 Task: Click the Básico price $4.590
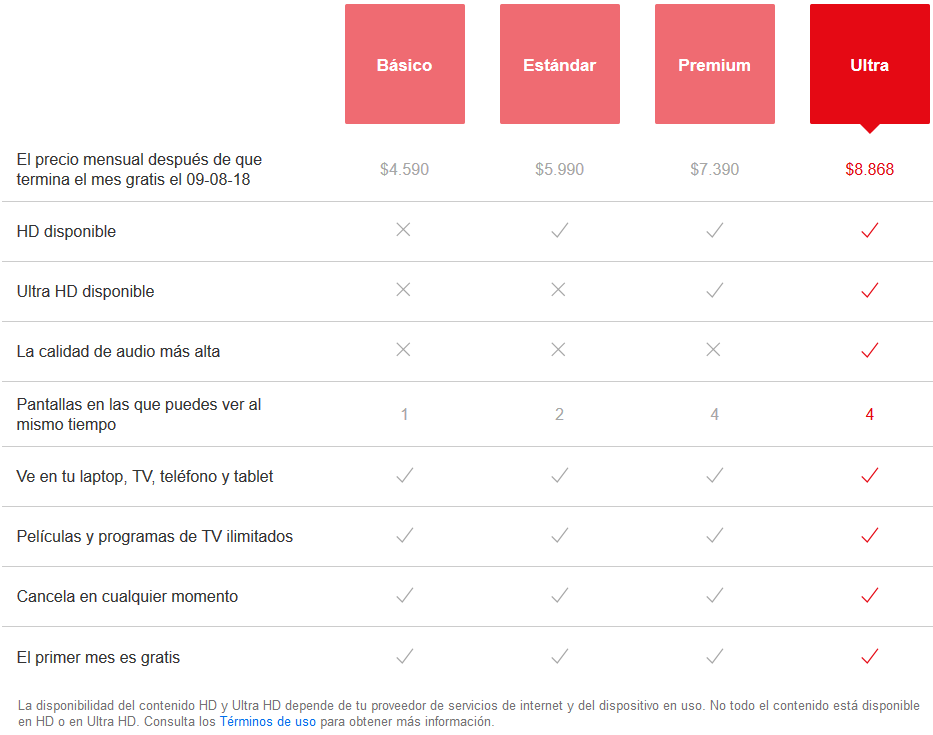404,169
